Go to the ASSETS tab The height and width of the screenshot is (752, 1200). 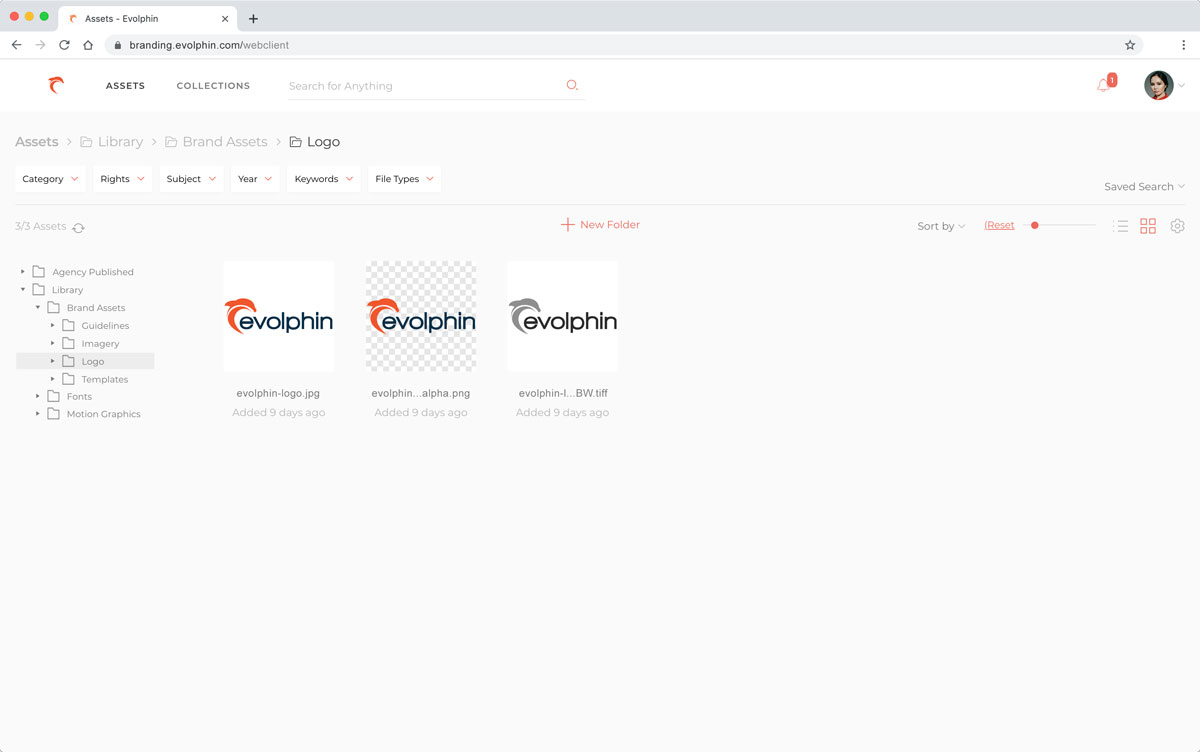(x=125, y=86)
